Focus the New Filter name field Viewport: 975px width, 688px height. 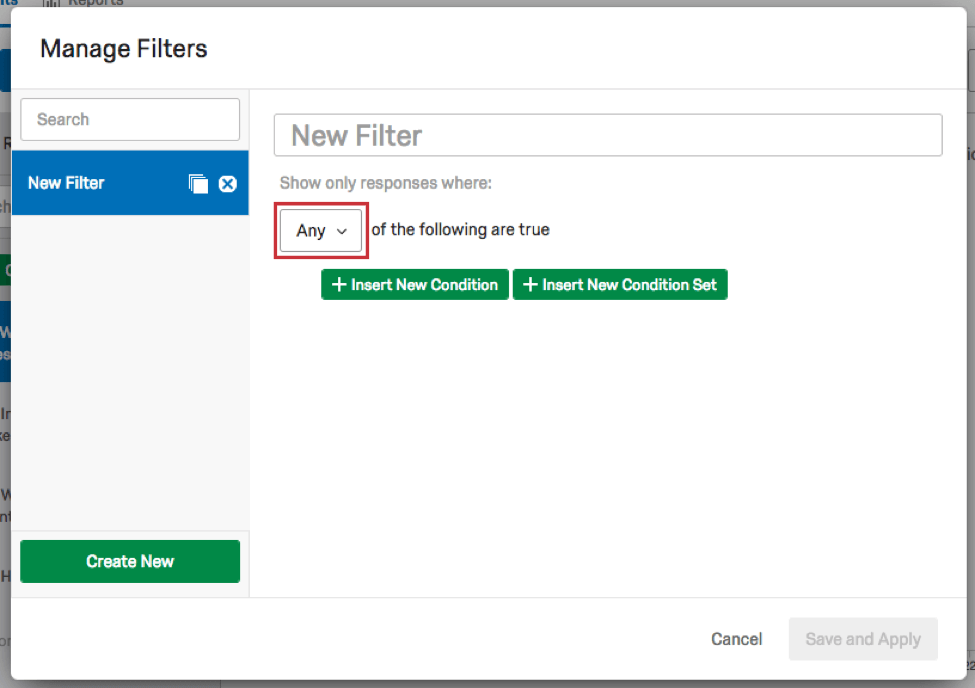(x=608, y=134)
